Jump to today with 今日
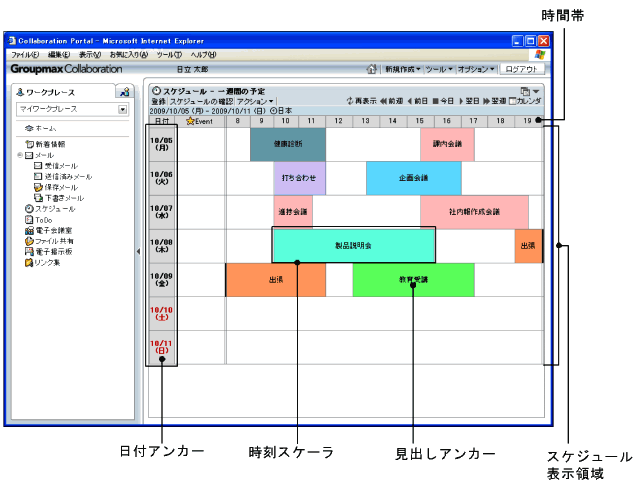 [x=443, y=101]
